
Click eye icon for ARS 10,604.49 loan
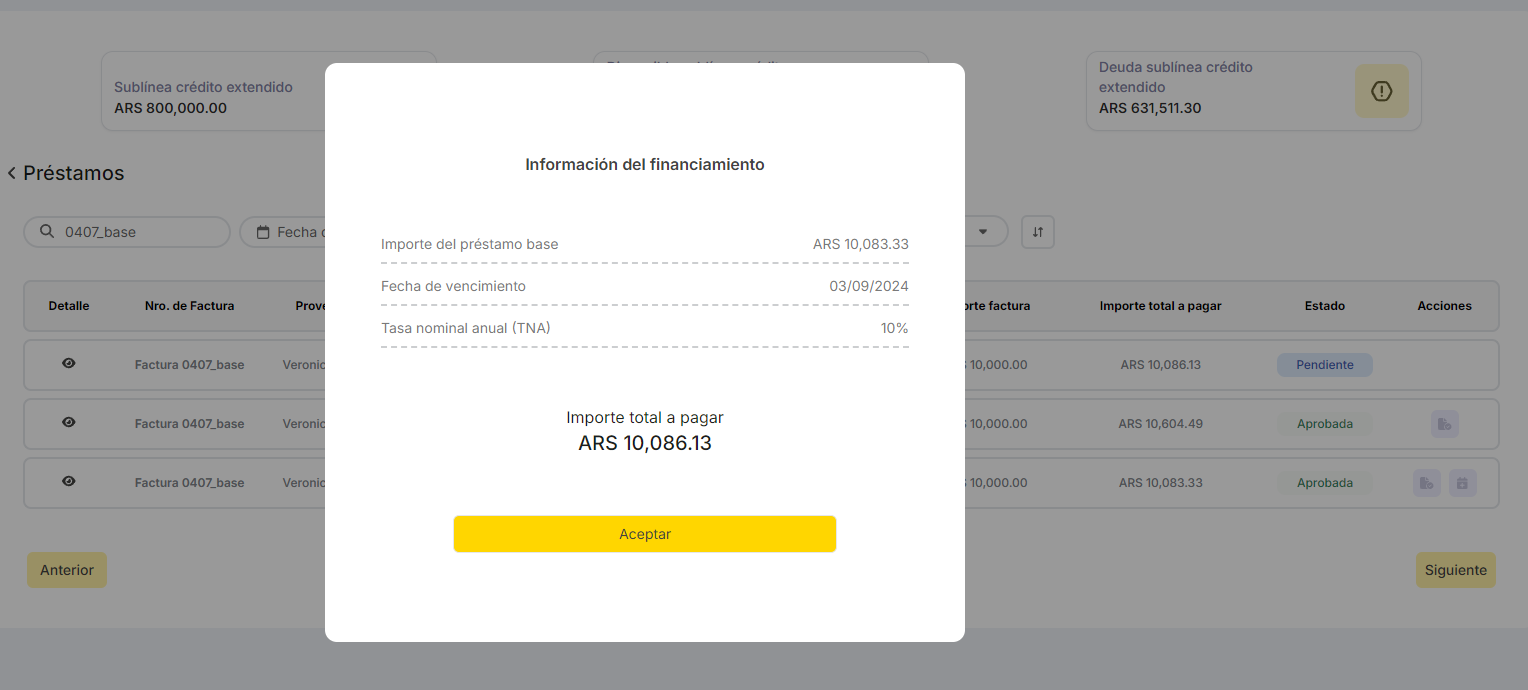(x=69, y=423)
